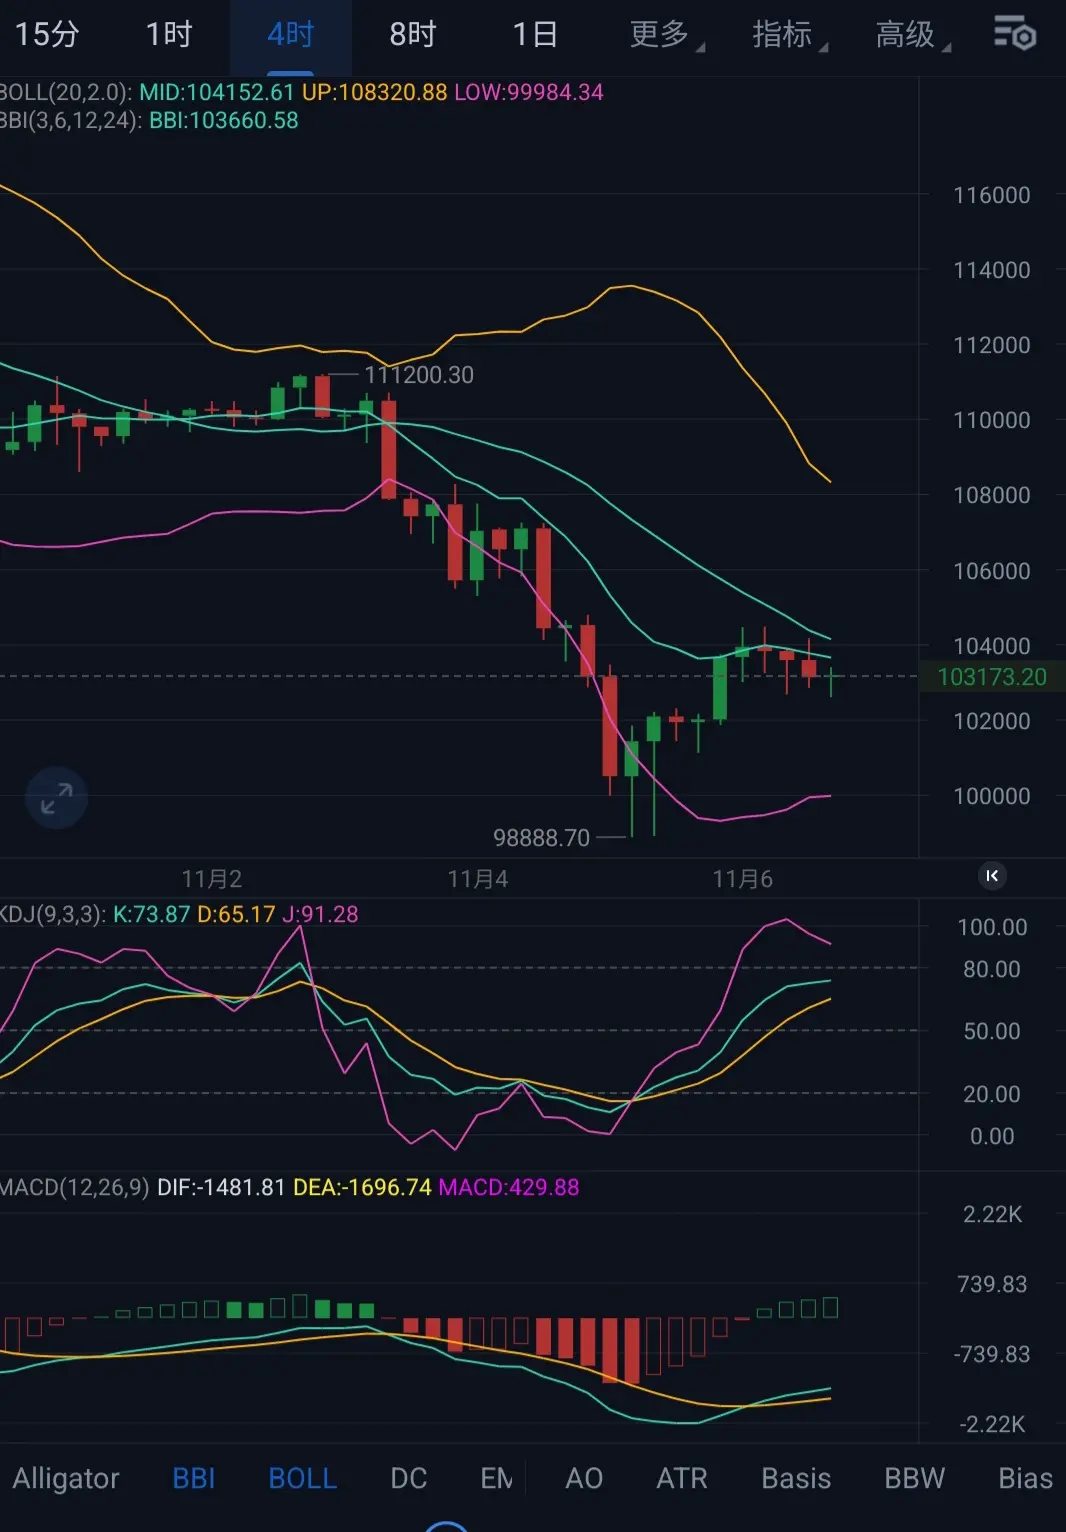Viewport: 1066px width, 1532px height.
Task: Click the BBI:103660.58 value
Action: point(224,121)
